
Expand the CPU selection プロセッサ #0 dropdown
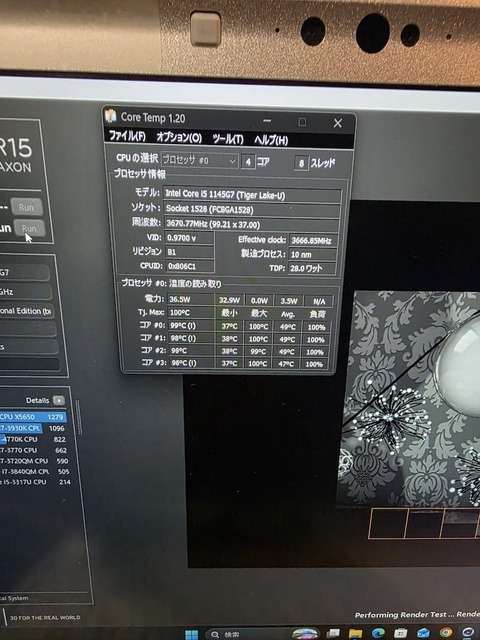point(200,160)
